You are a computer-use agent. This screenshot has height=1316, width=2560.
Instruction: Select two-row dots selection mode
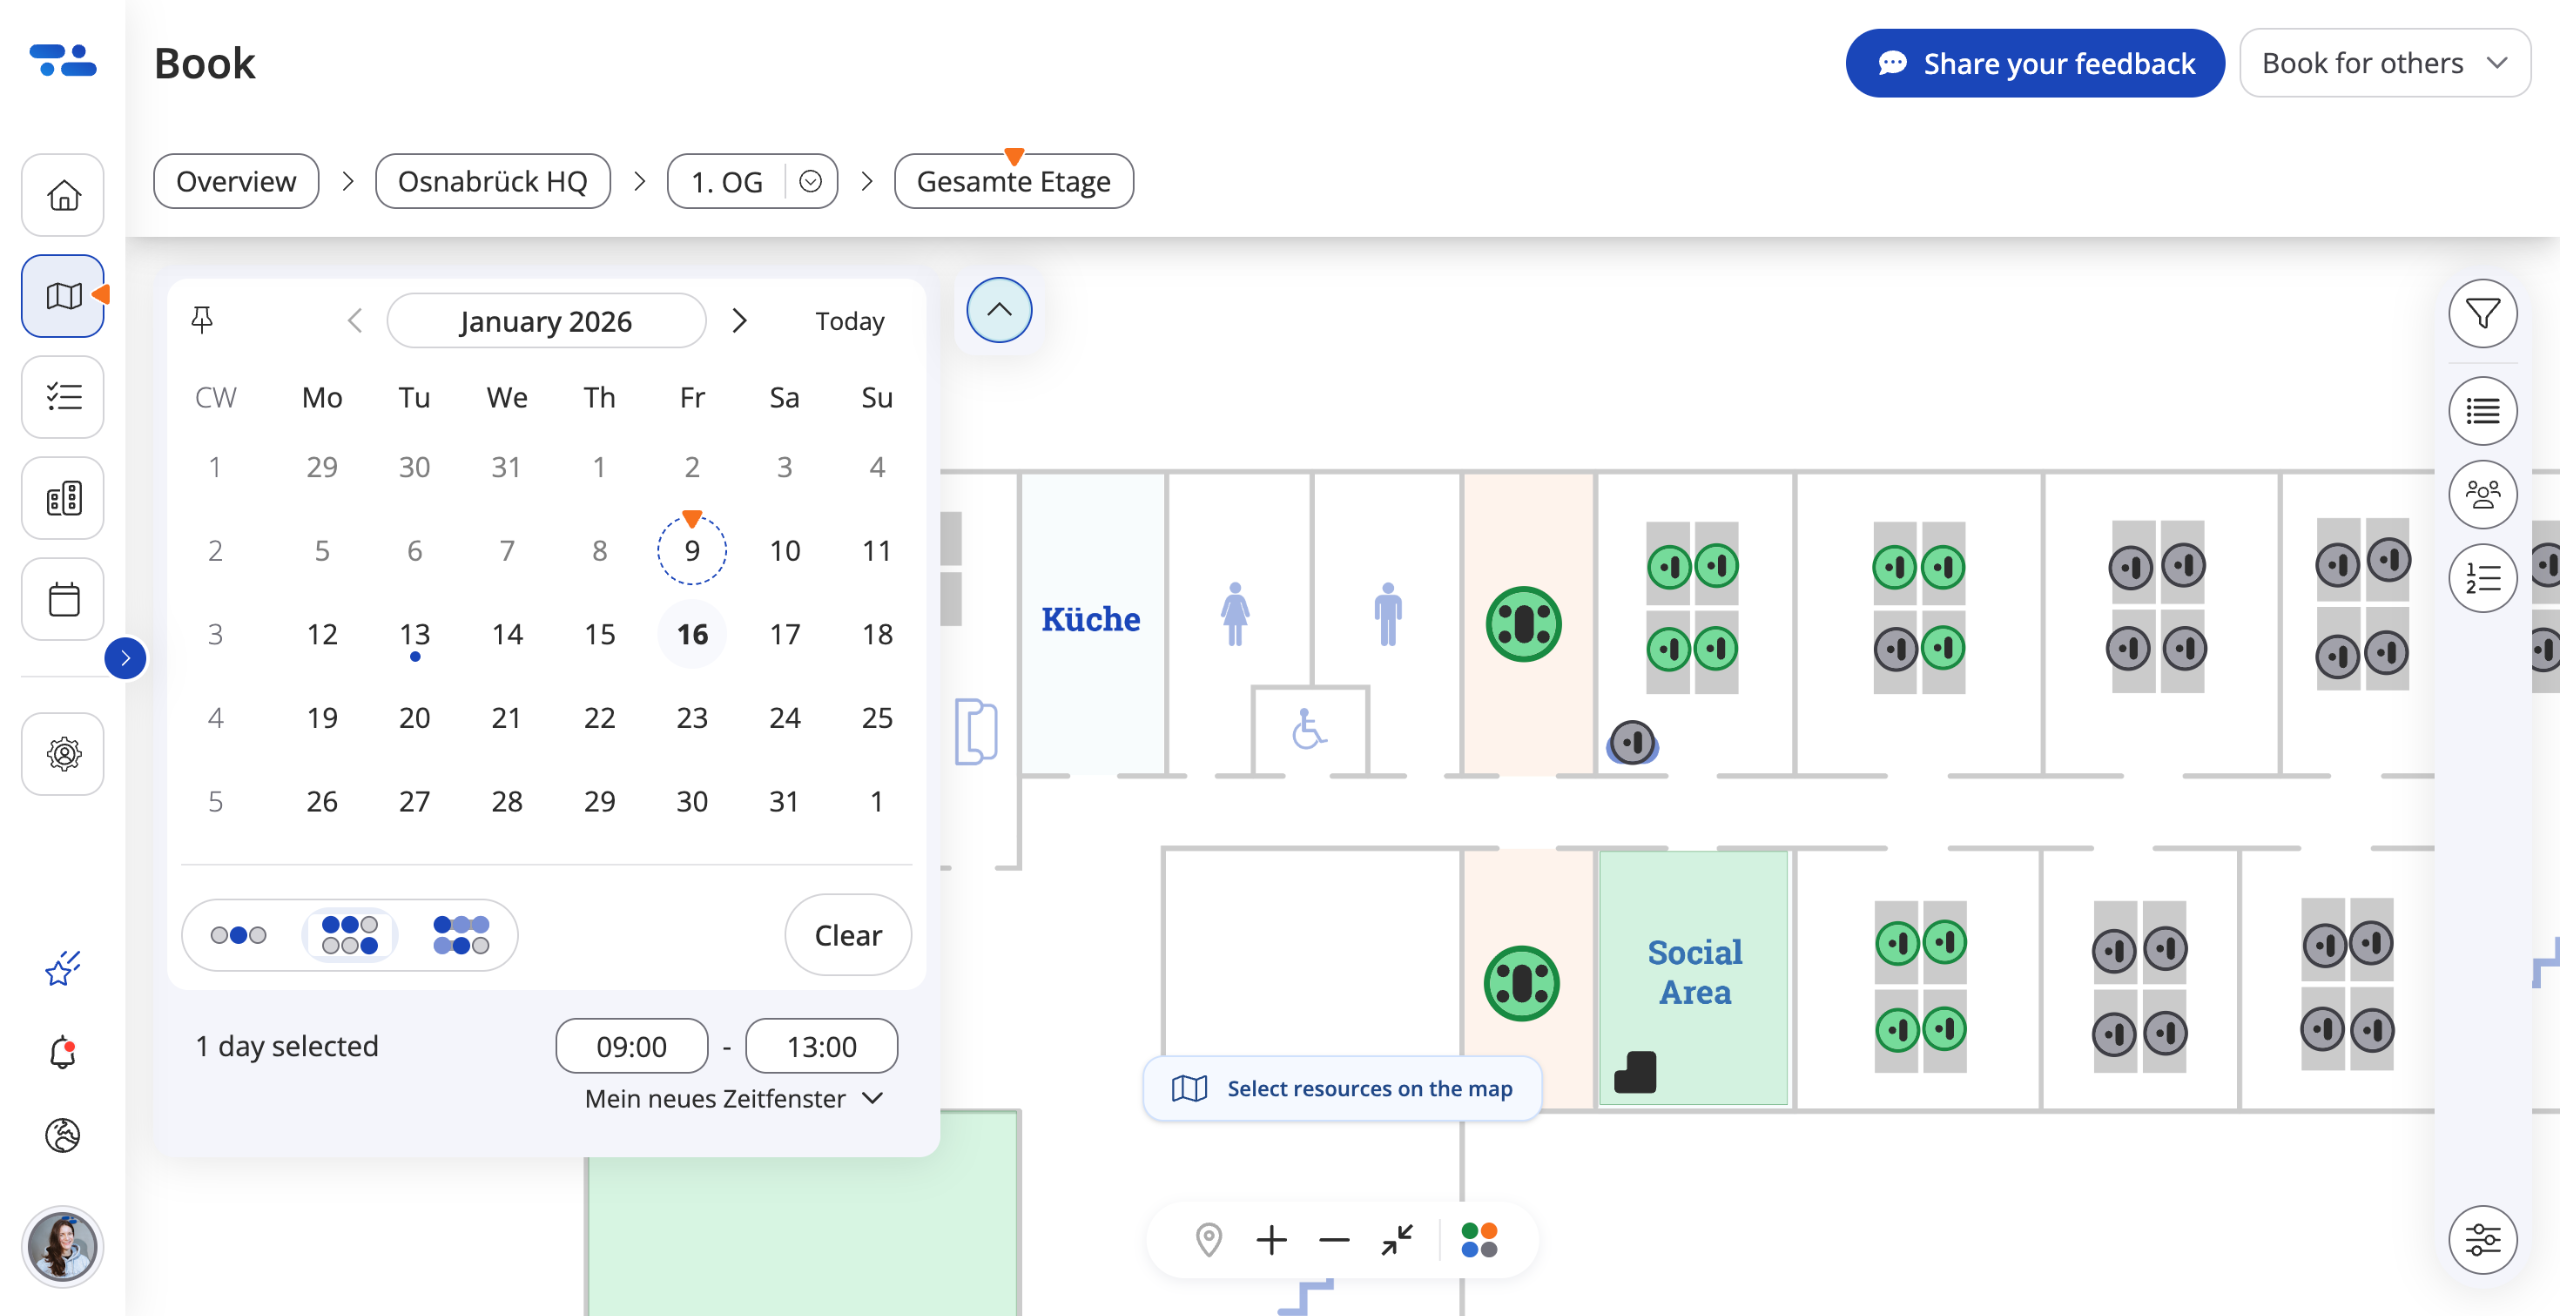point(350,935)
